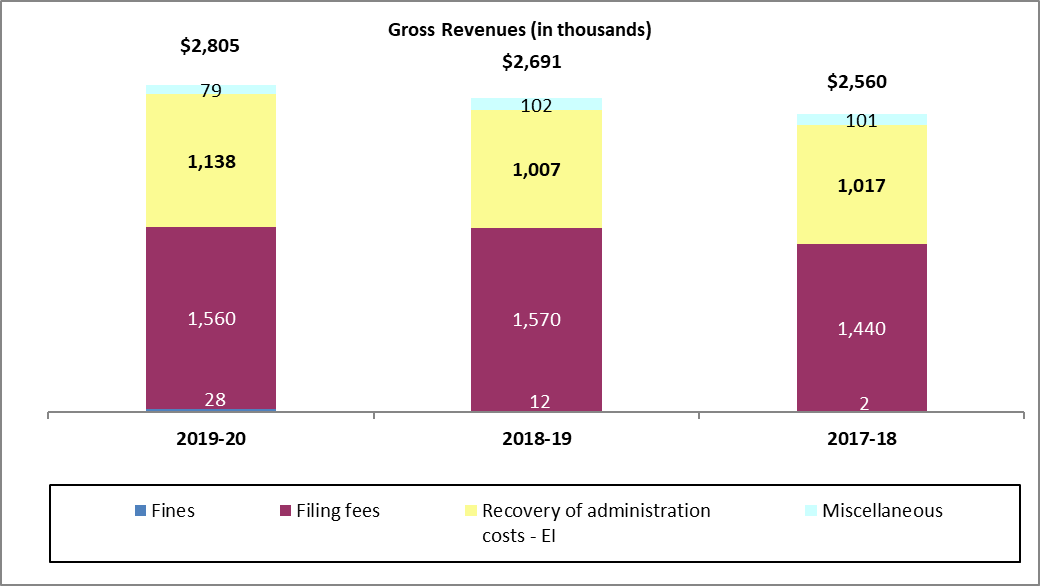Click the $2,805 total label
This screenshot has height=586, width=1040.
(x=210, y=45)
